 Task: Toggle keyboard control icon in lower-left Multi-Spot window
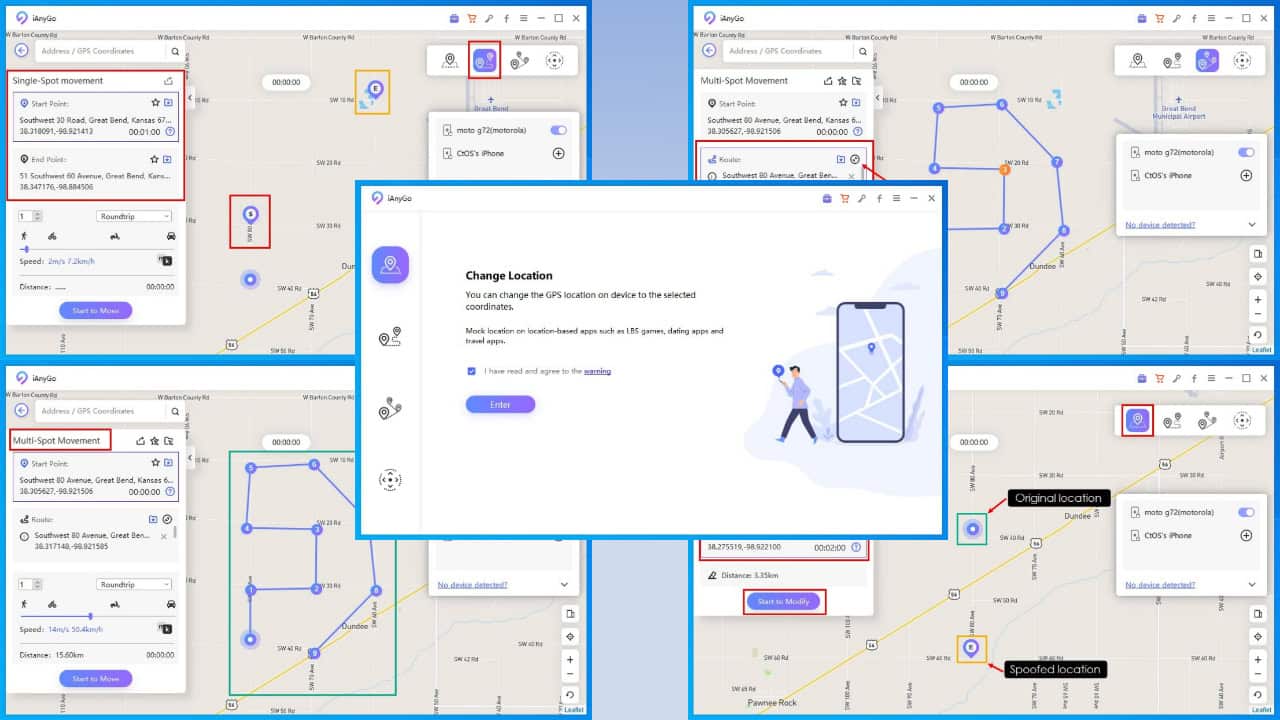tap(165, 629)
